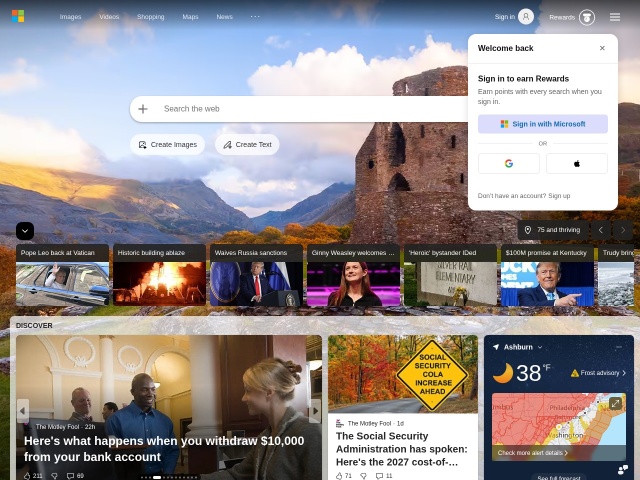Click the Sign up link

pos(559,196)
